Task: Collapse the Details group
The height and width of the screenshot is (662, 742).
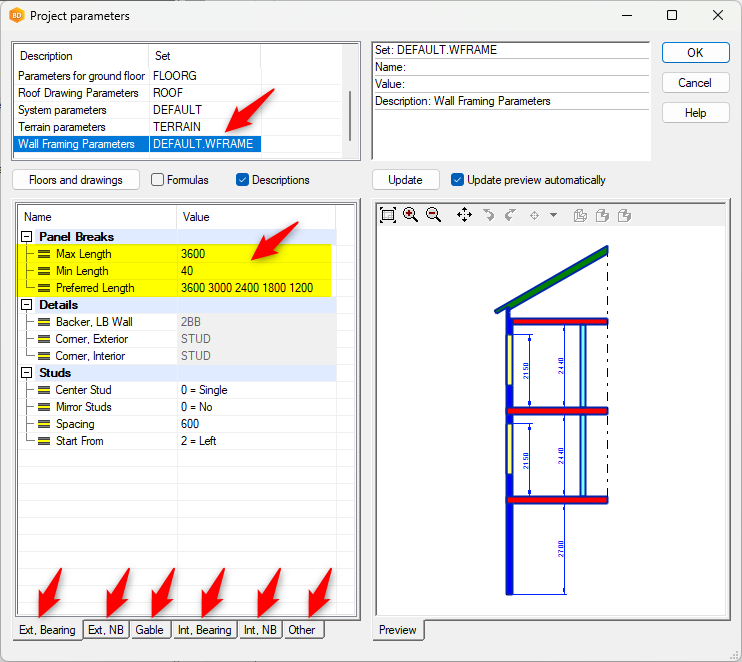Action: coord(26,305)
